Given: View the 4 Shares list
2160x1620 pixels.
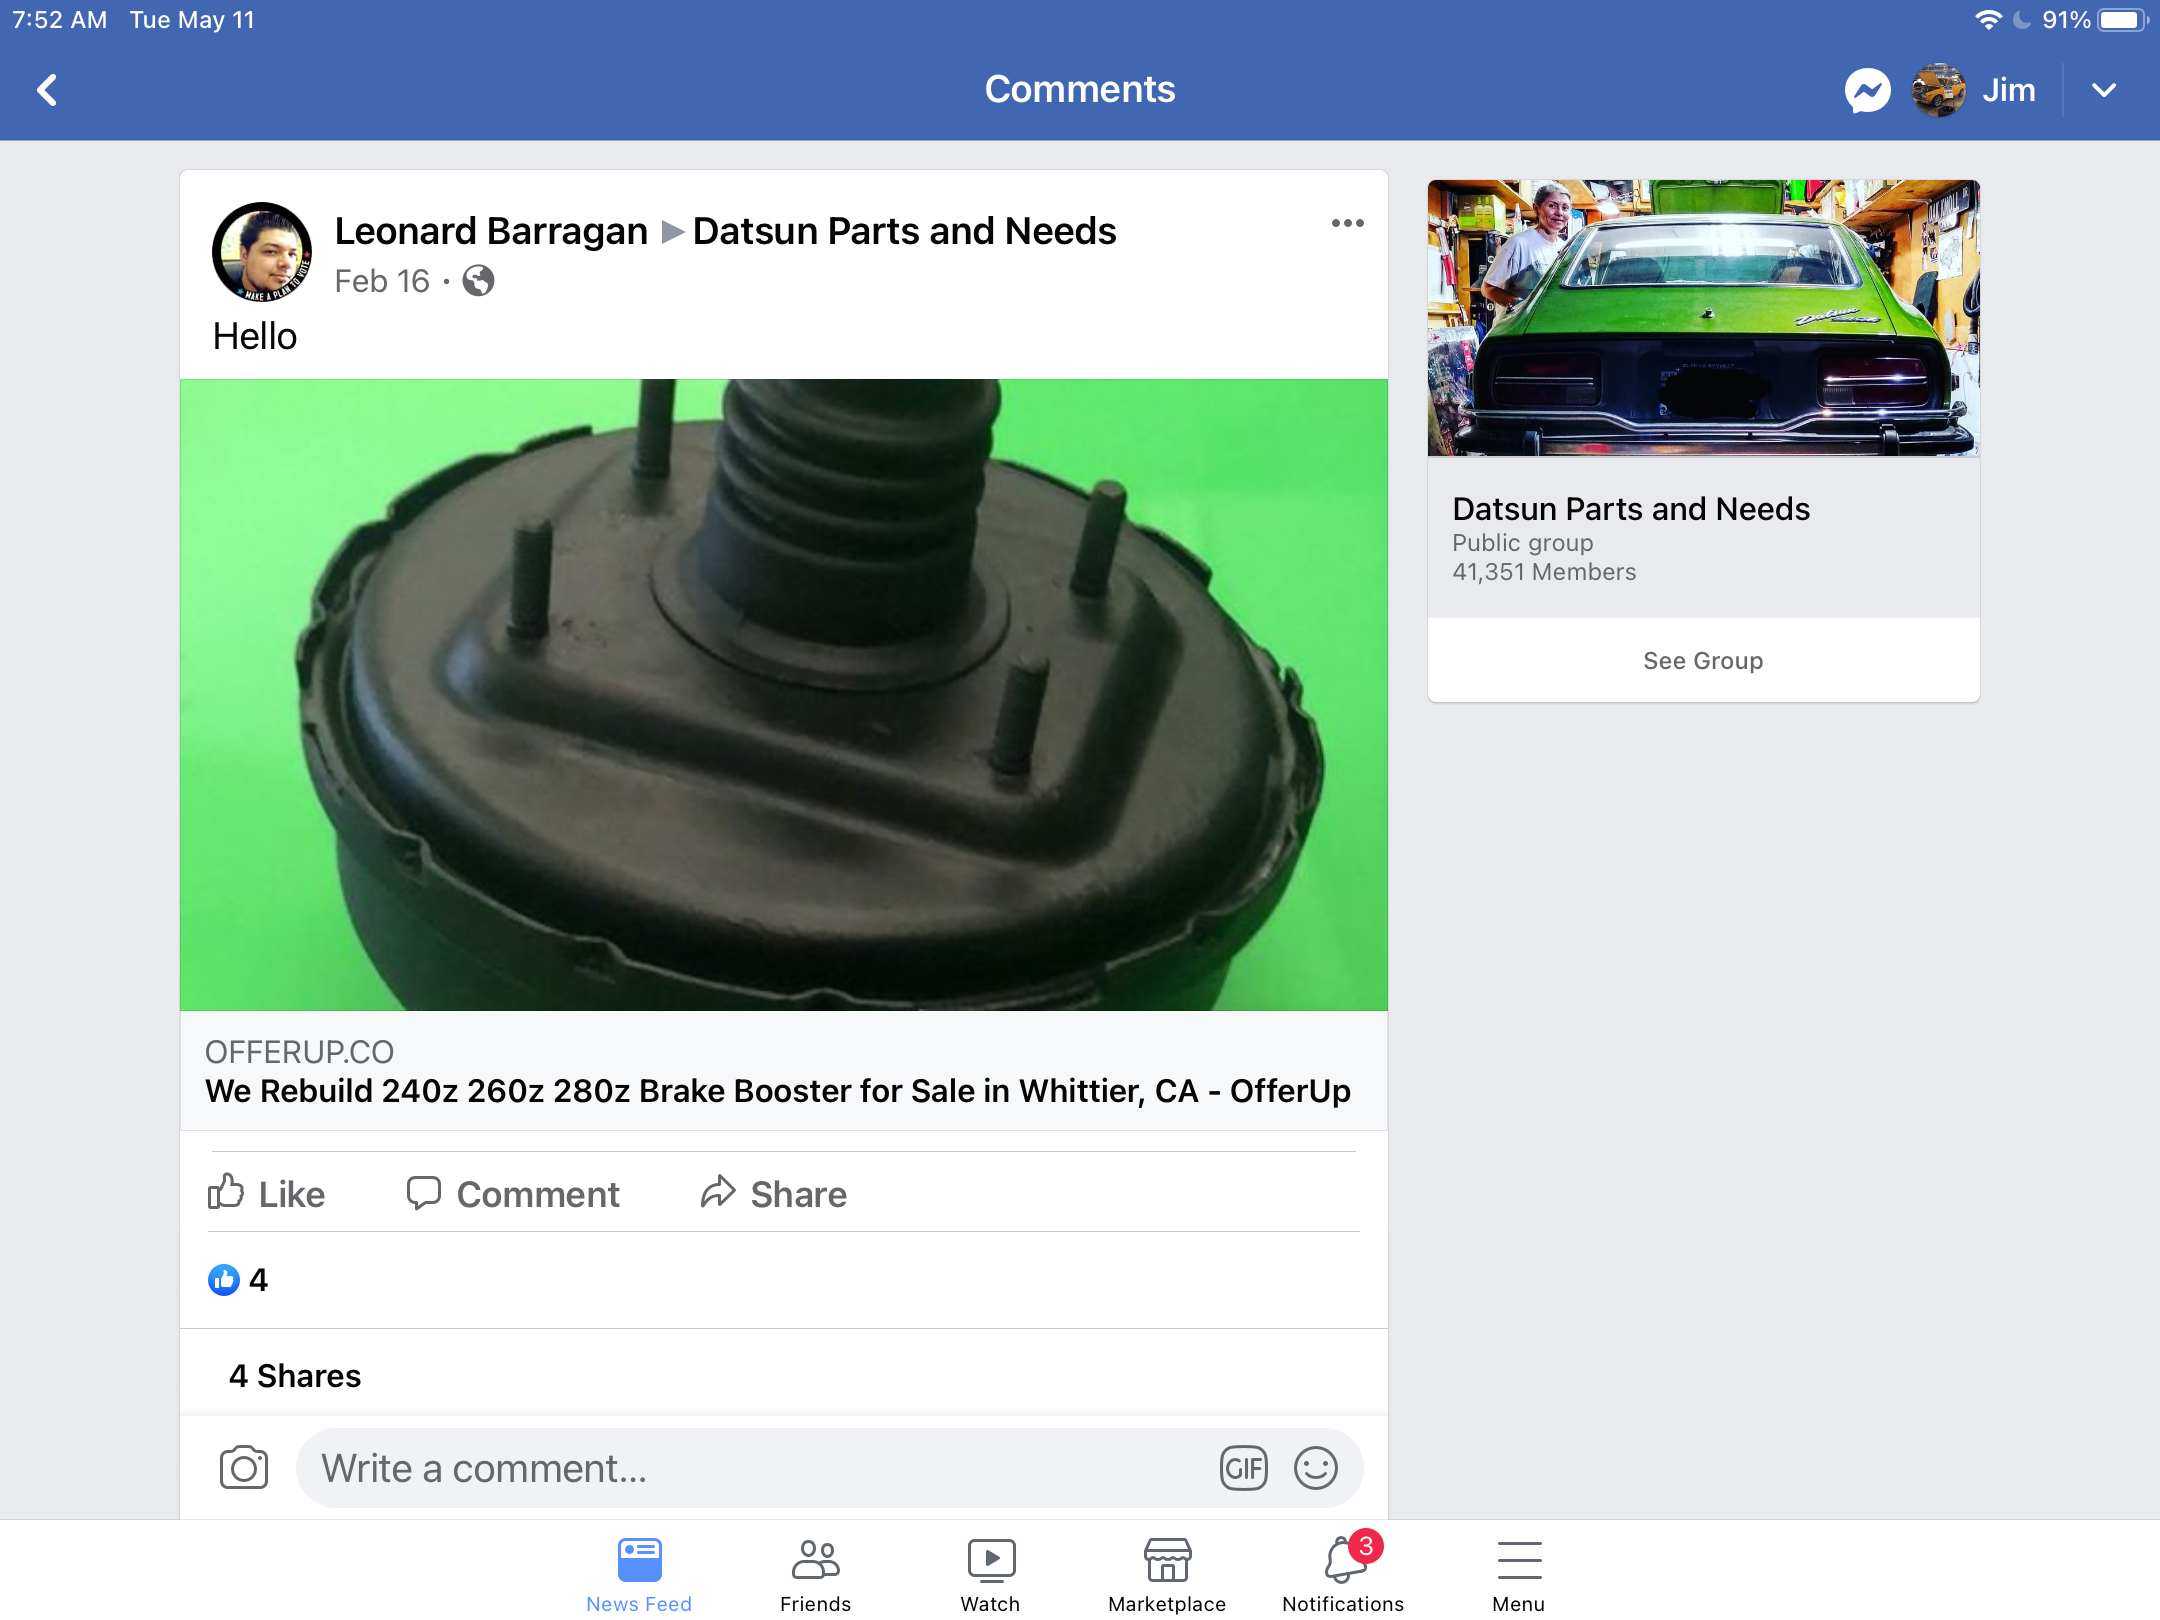Looking at the screenshot, I should coord(295,1376).
